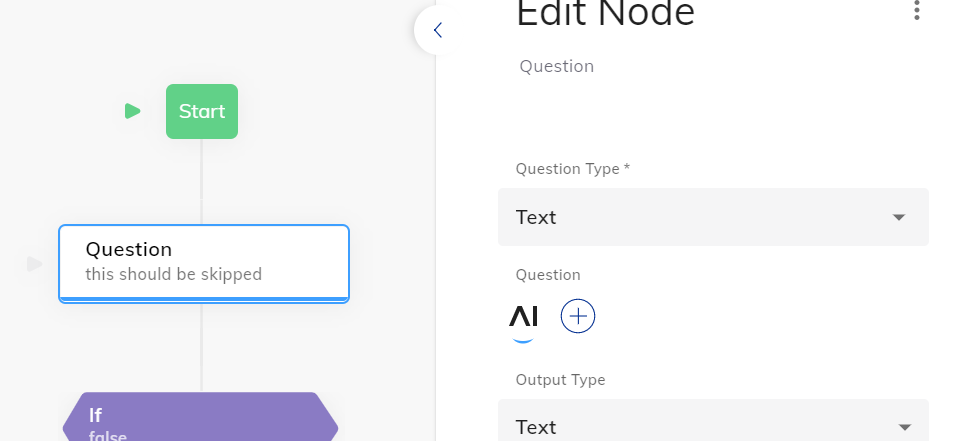Click the green play arrow beside Start
This screenshot has width=957, height=441.
pyautogui.click(x=132, y=111)
